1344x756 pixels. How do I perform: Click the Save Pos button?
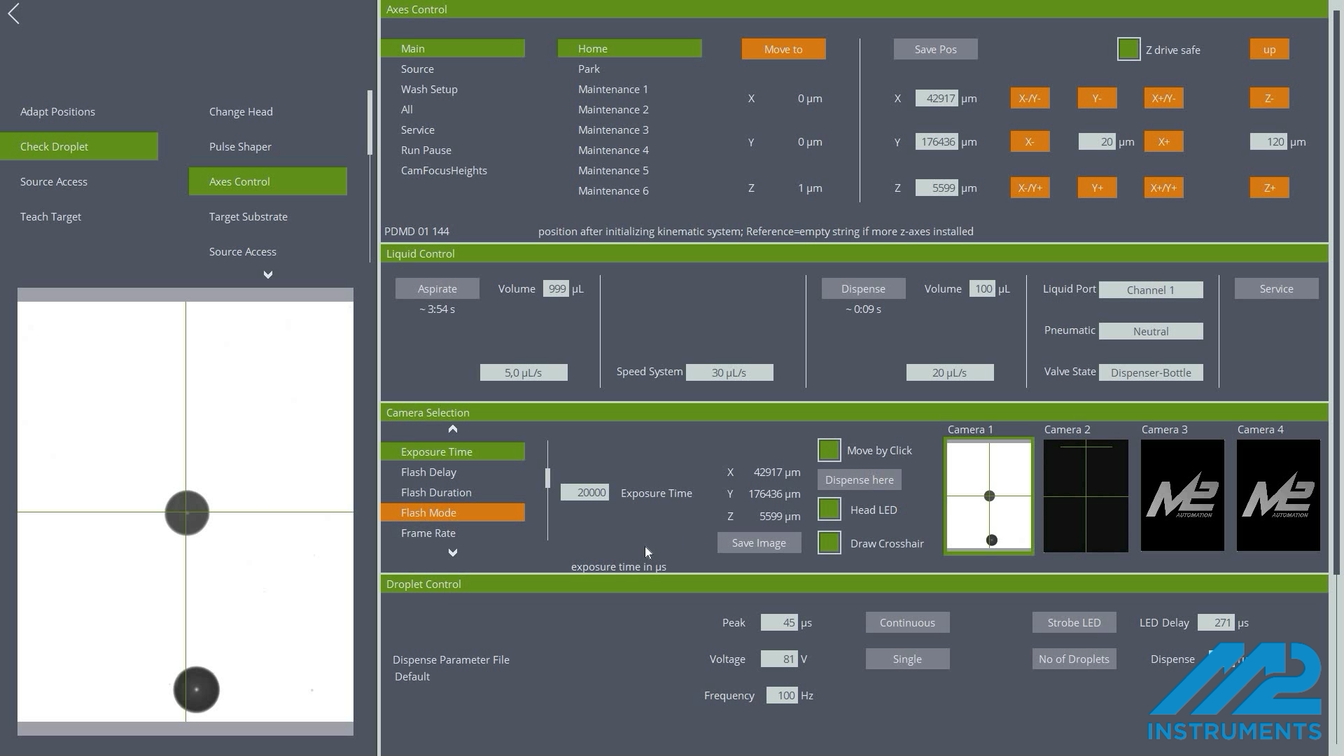pyautogui.click(x=935, y=49)
